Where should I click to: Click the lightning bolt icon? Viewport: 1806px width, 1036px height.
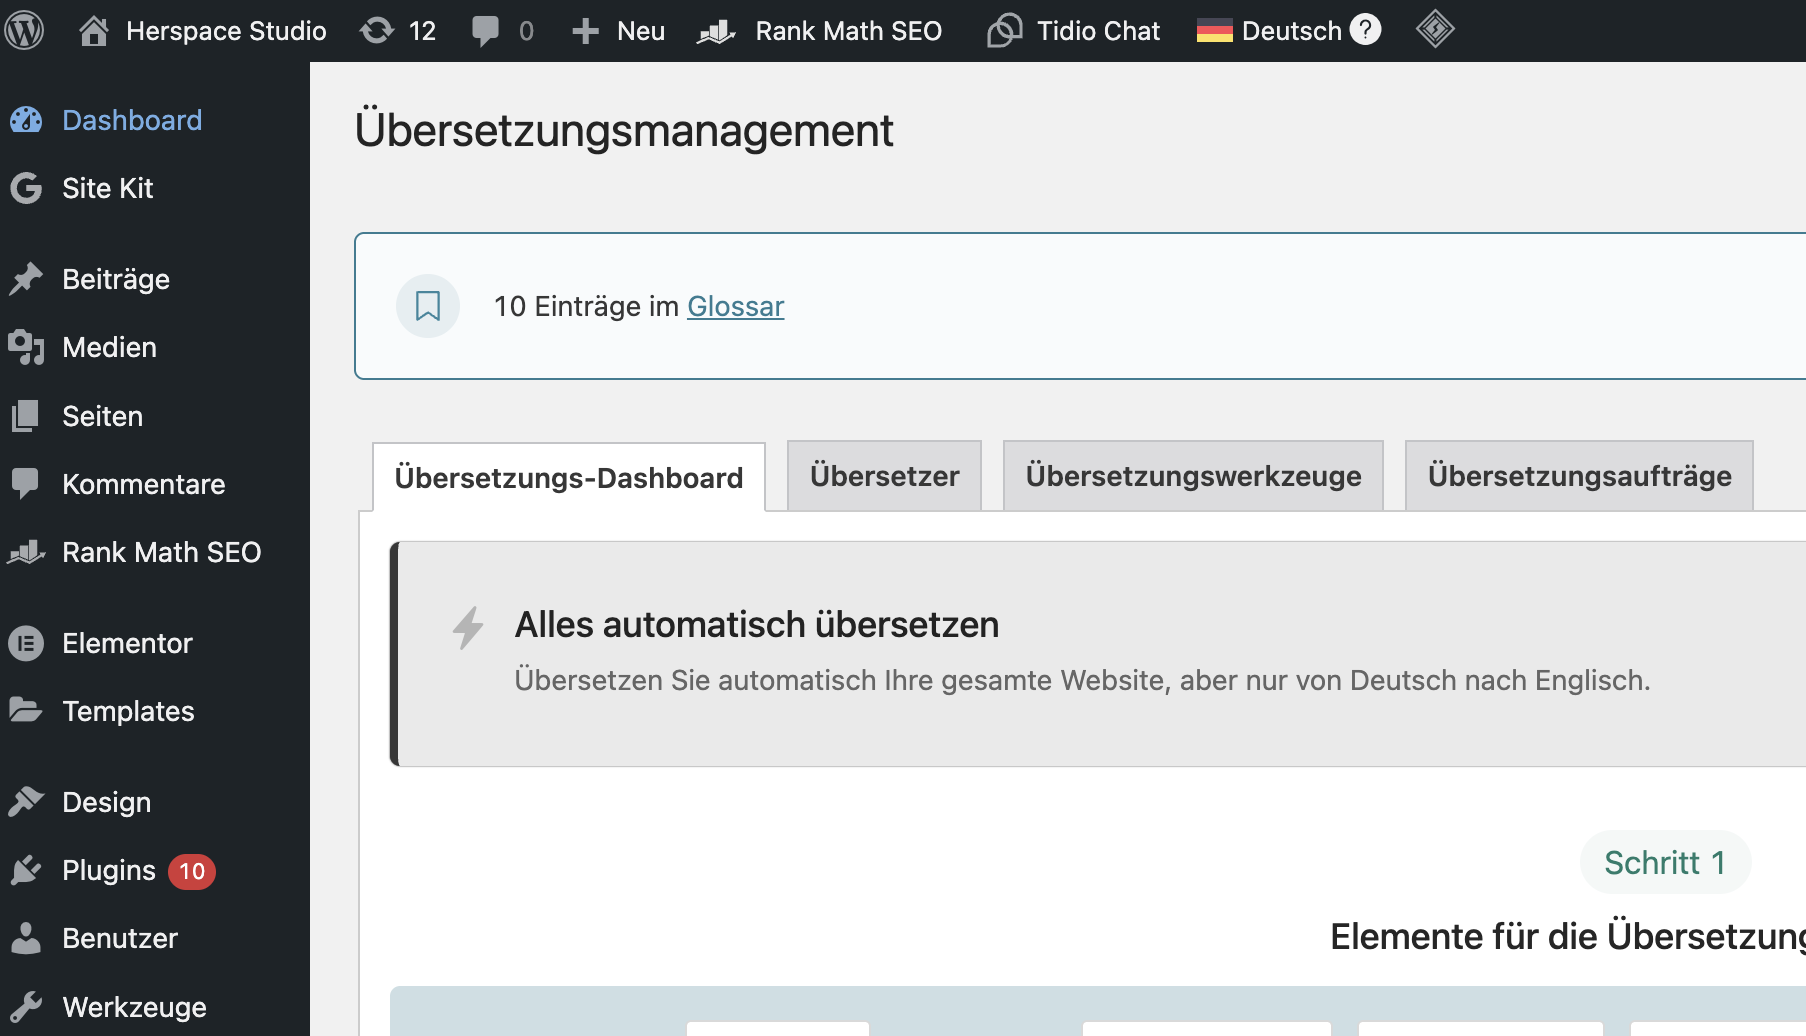(x=468, y=628)
